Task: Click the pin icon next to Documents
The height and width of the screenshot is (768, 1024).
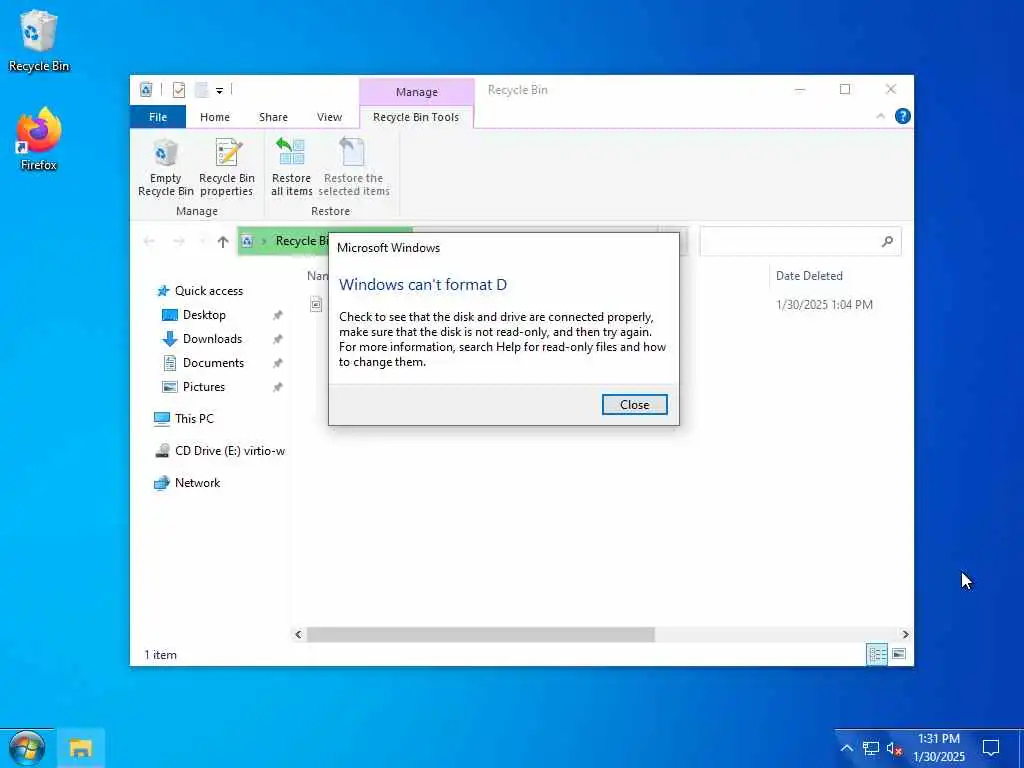Action: coord(278,363)
